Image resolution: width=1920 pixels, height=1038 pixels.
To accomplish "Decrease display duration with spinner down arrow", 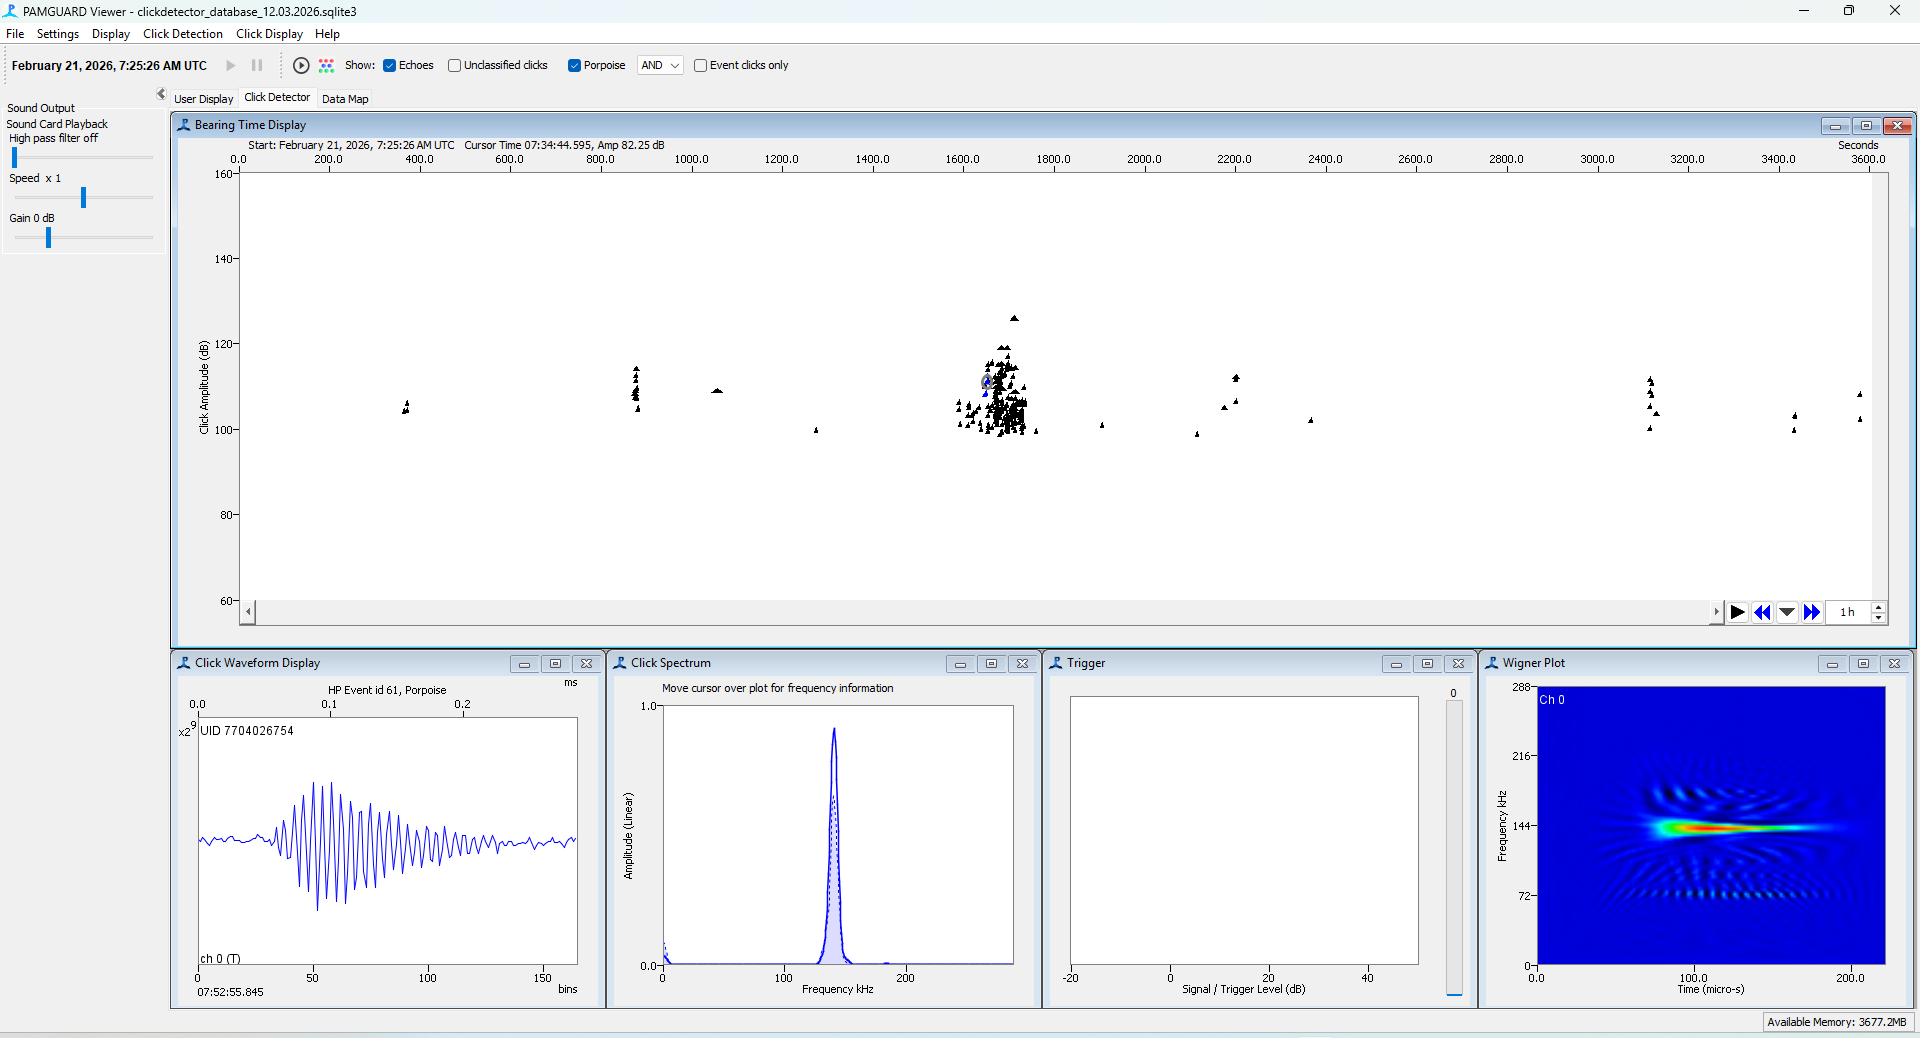I will click(x=1879, y=618).
